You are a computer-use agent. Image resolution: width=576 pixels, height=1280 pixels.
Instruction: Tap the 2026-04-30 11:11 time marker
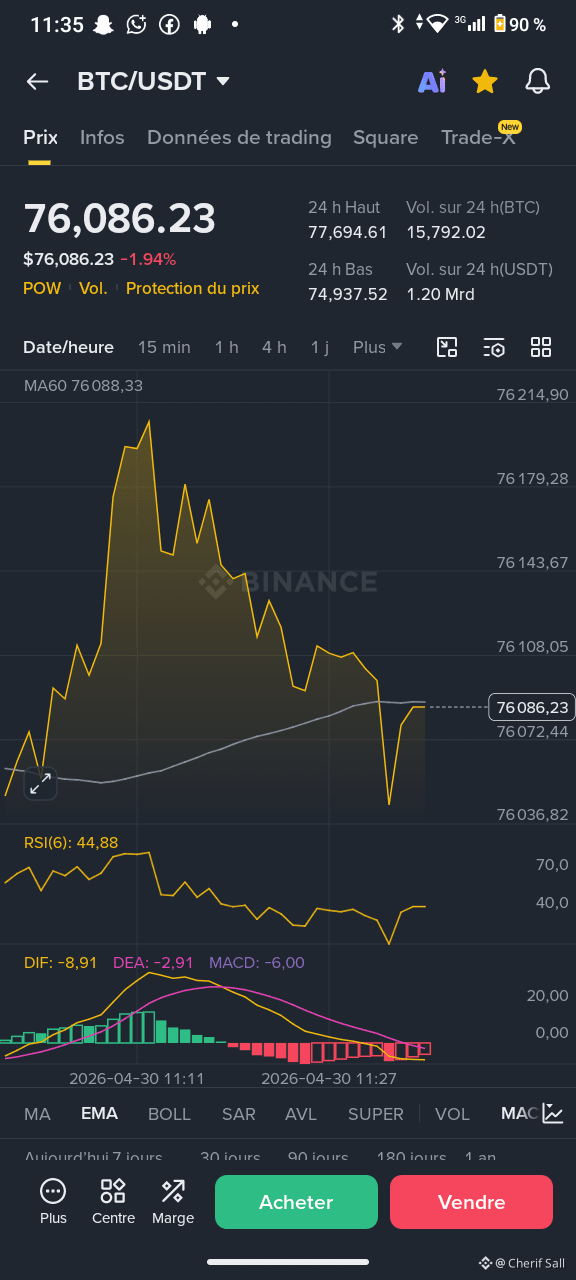tap(136, 1079)
